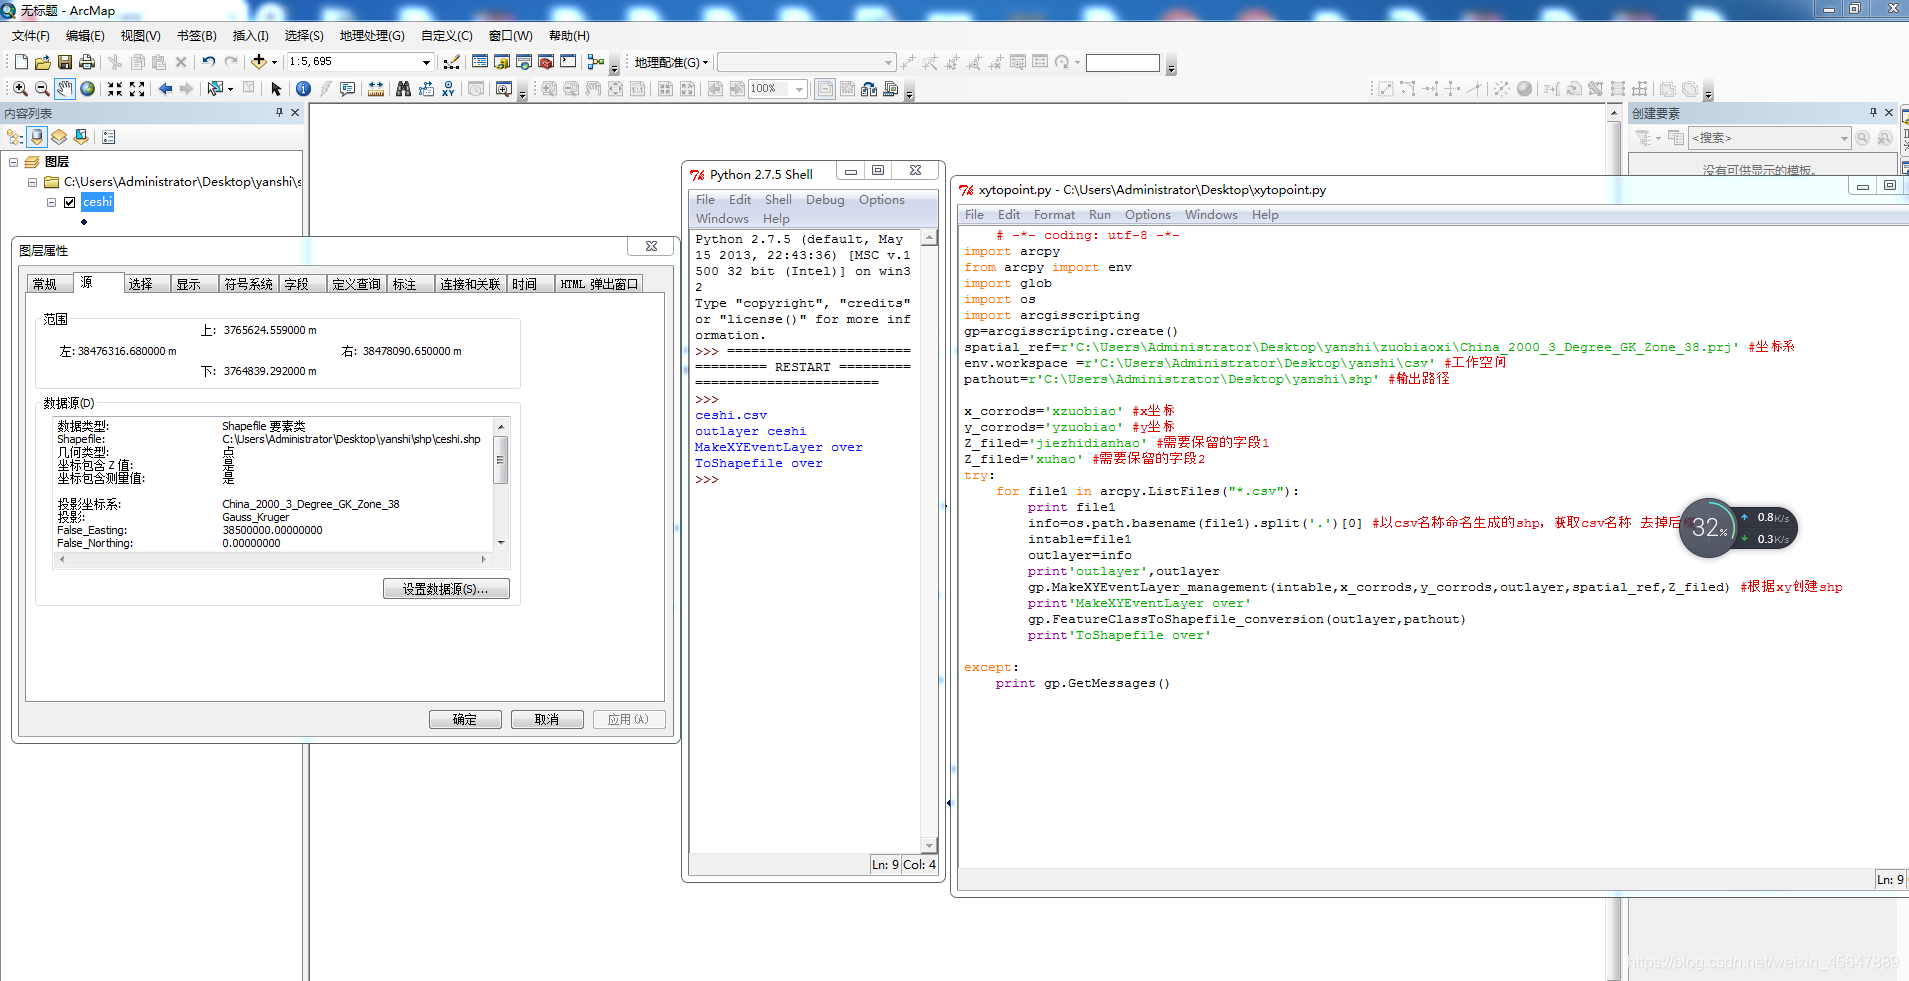The image size is (1909, 981).
Task: Open the ModelBuilder window icon
Action: coord(596,62)
